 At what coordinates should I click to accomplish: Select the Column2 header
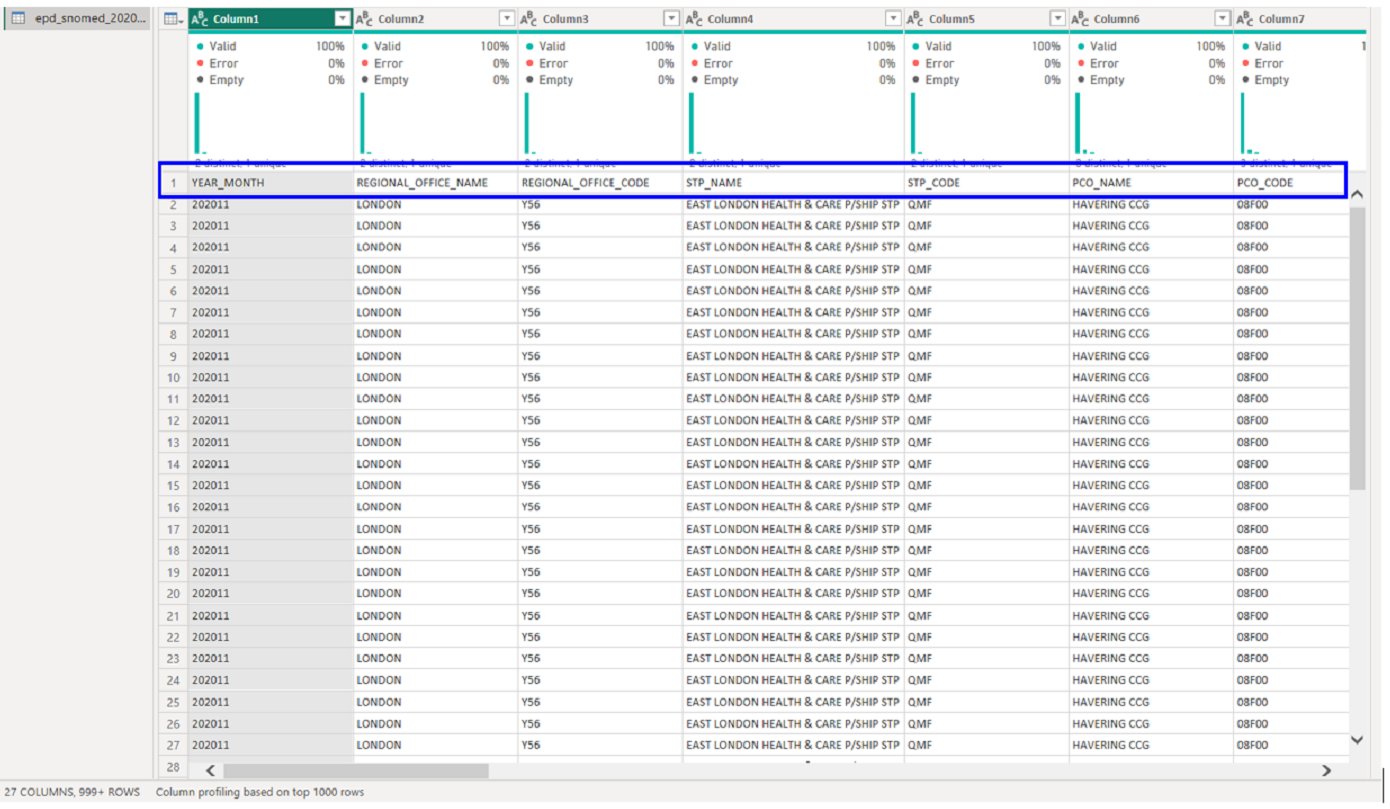tap(430, 19)
